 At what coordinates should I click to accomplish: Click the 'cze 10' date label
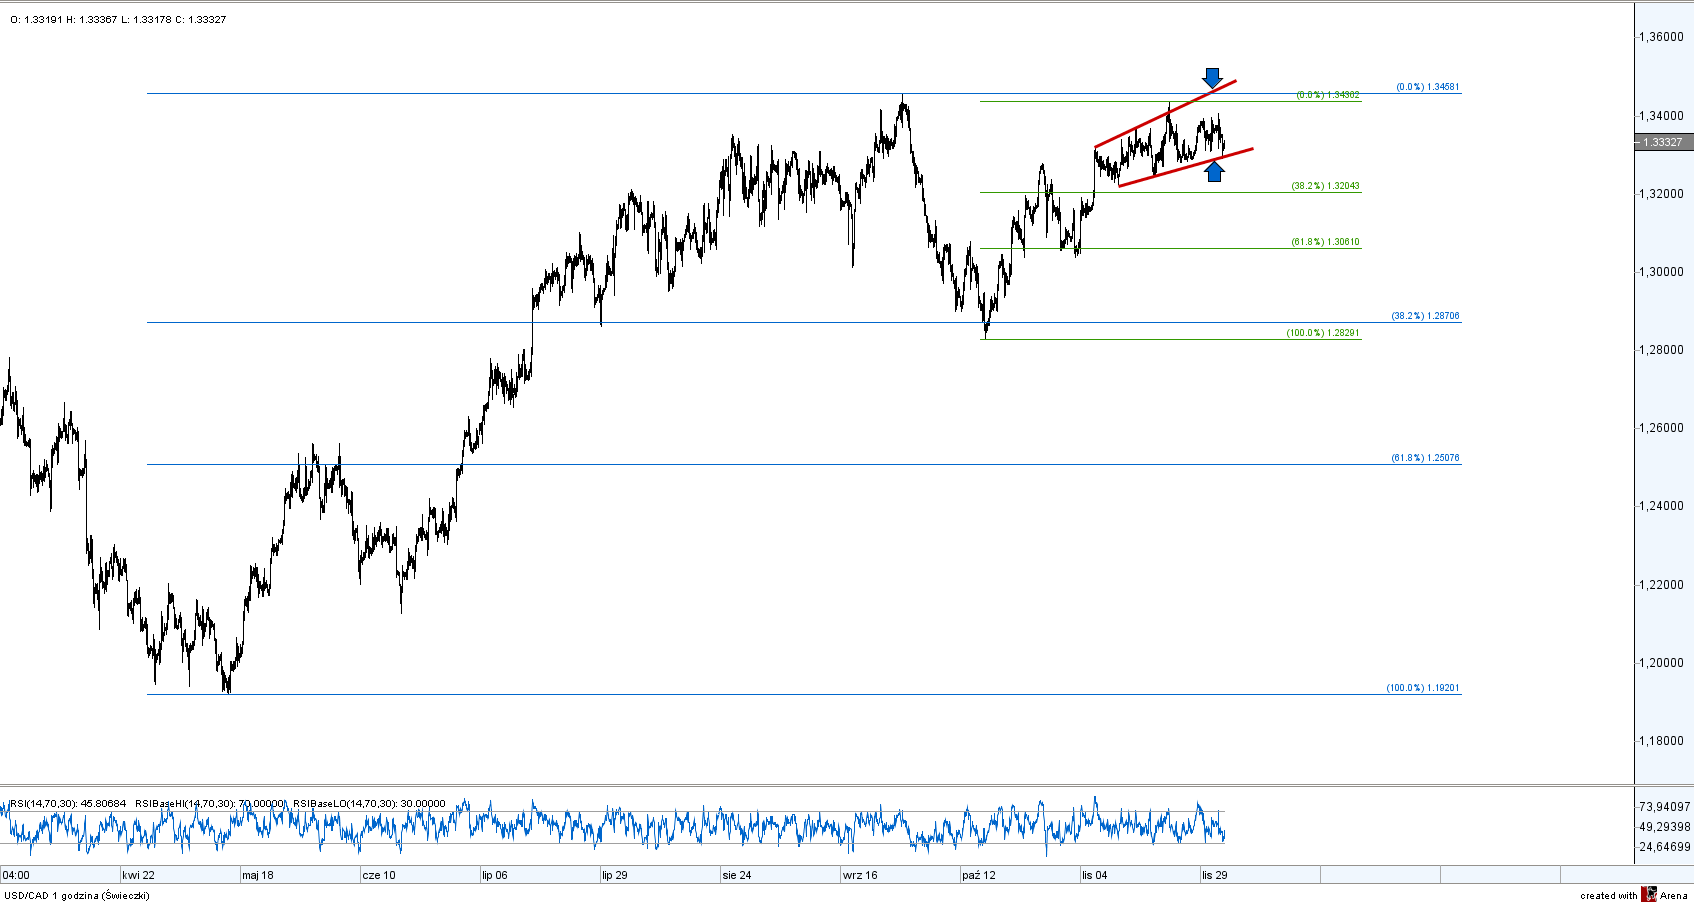(x=379, y=875)
